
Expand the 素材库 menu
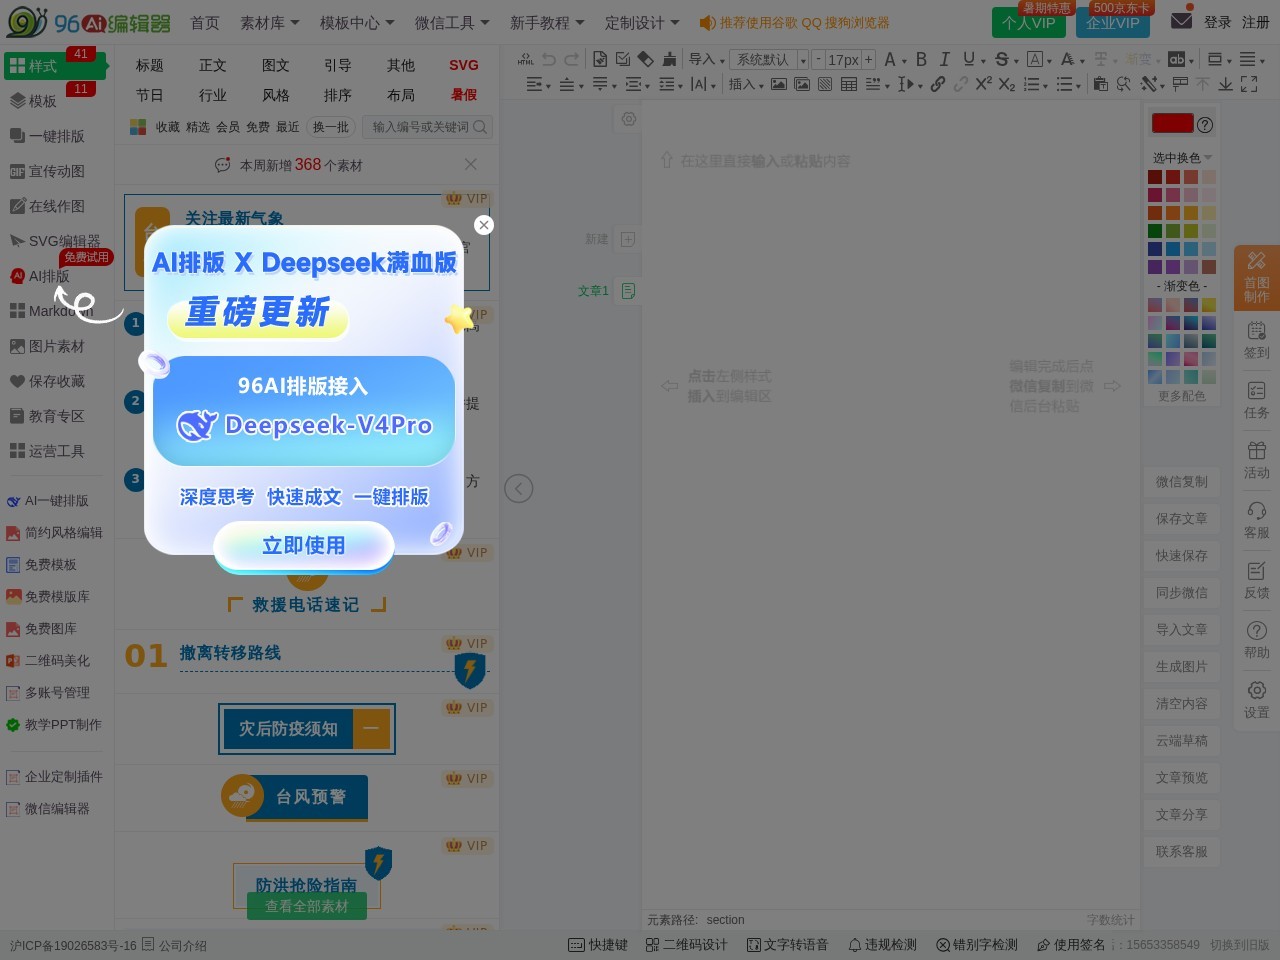tap(269, 22)
